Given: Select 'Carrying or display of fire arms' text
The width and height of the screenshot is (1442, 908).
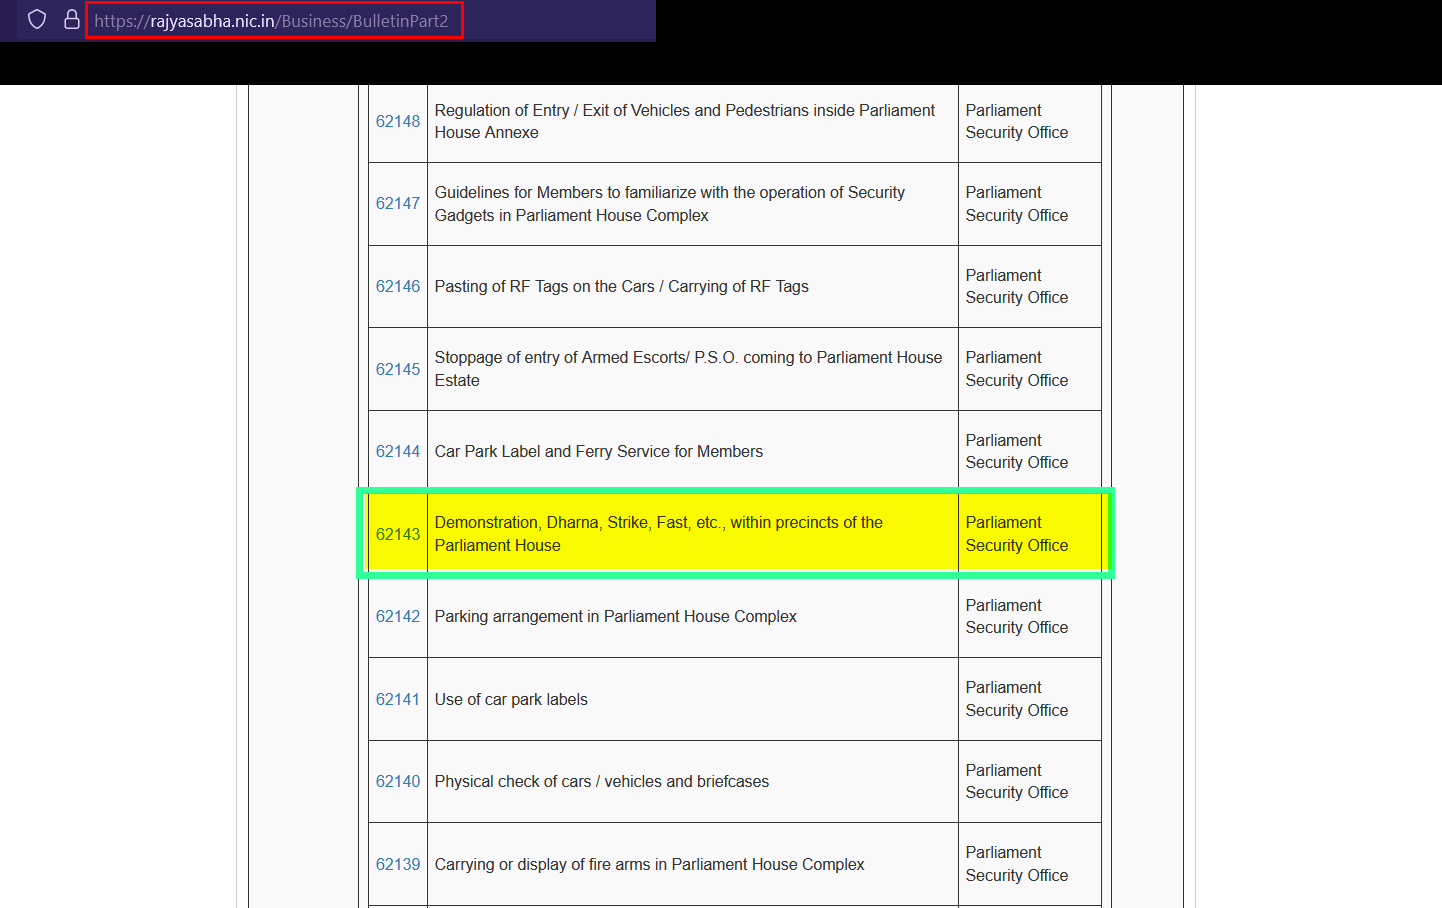Looking at the screenshot, I should tap(650, 864).
